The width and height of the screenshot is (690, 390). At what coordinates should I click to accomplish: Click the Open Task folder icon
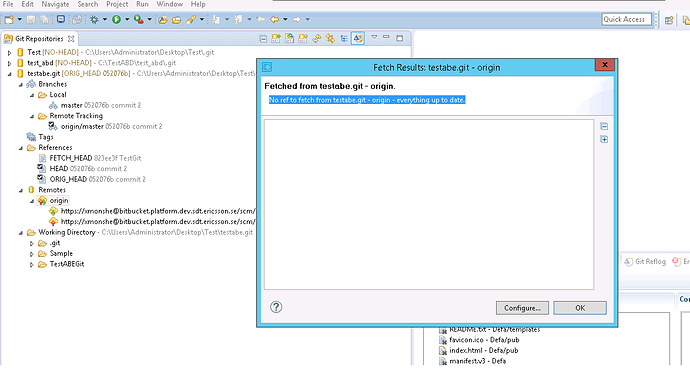(x=176, y=19)
